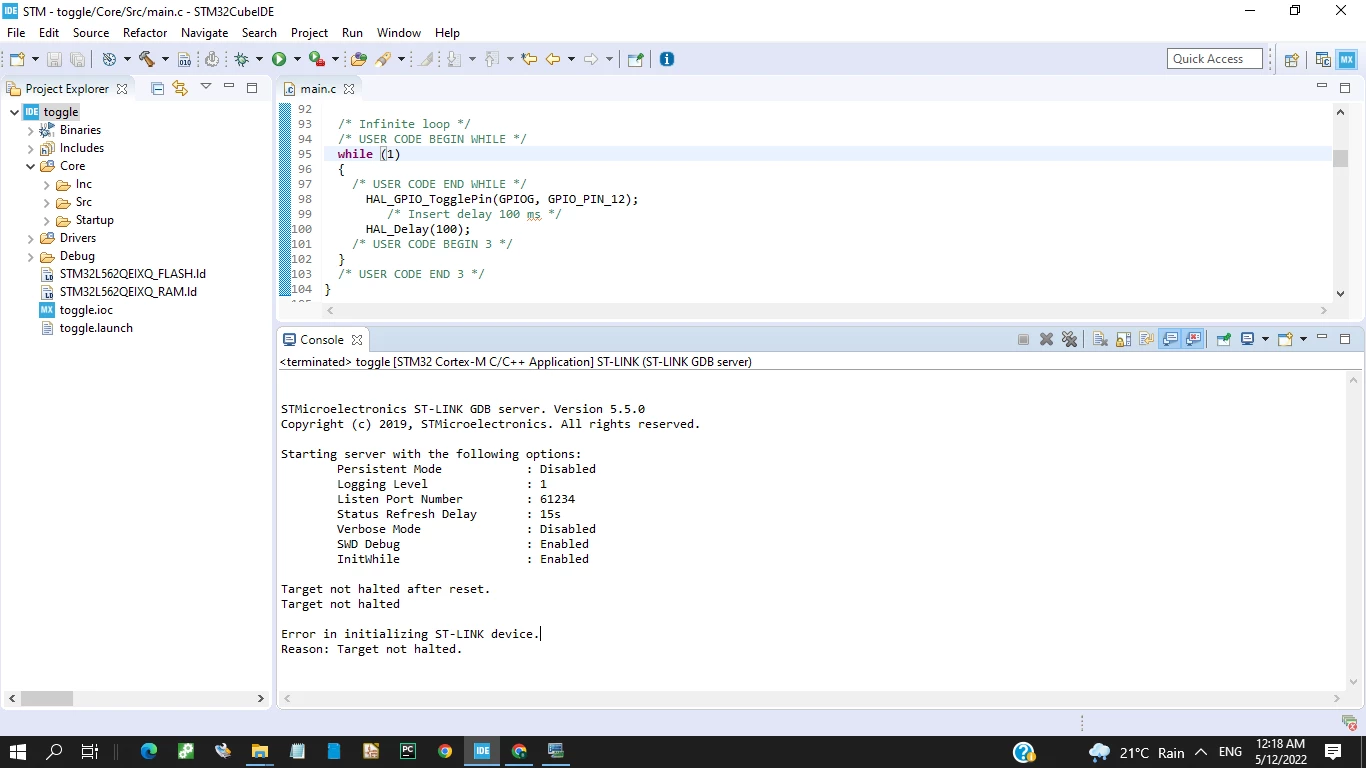Open the Run button dropdown arrow

coord(296,59)
